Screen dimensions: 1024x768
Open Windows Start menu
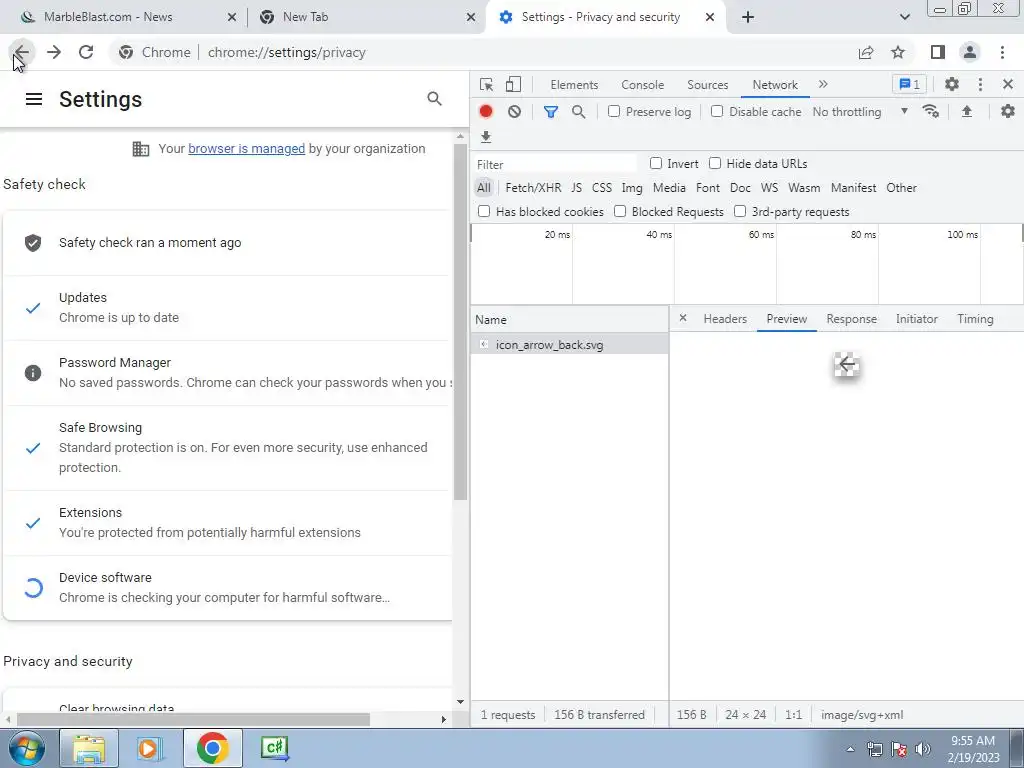pyautogui.click(x=27, y=748)
